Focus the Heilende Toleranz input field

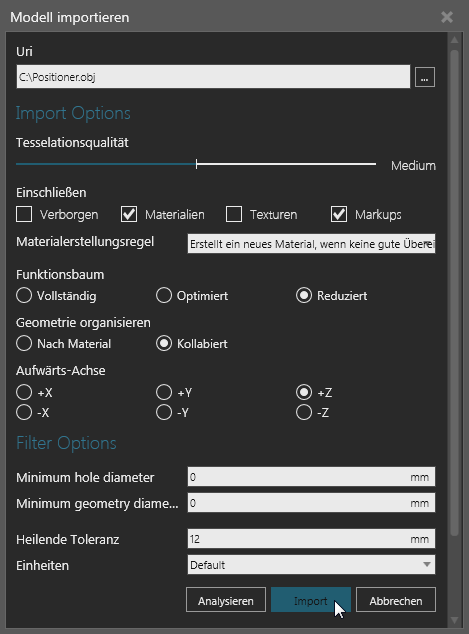point(311,539)
